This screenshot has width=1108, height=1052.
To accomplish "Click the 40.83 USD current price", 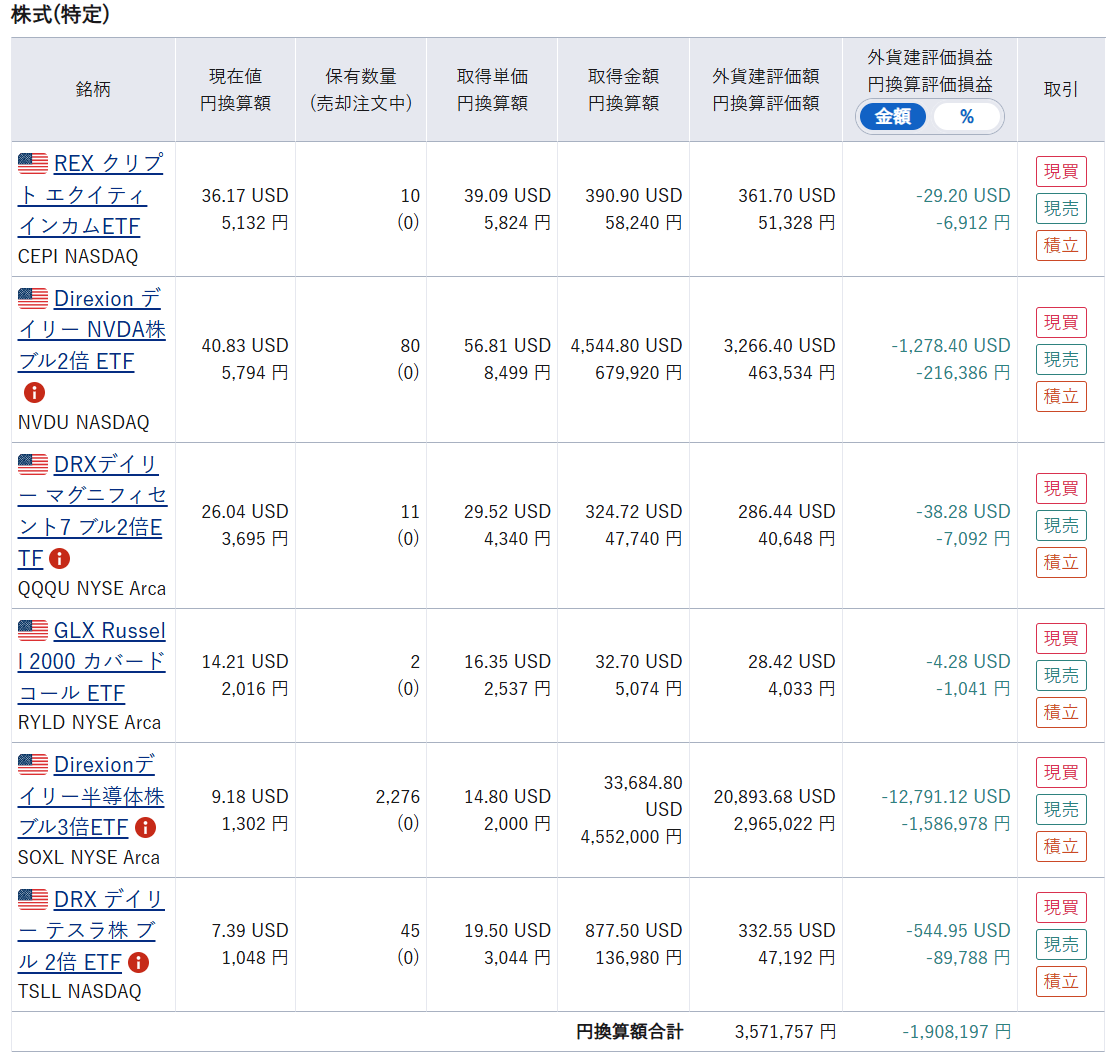I will 244,345.
